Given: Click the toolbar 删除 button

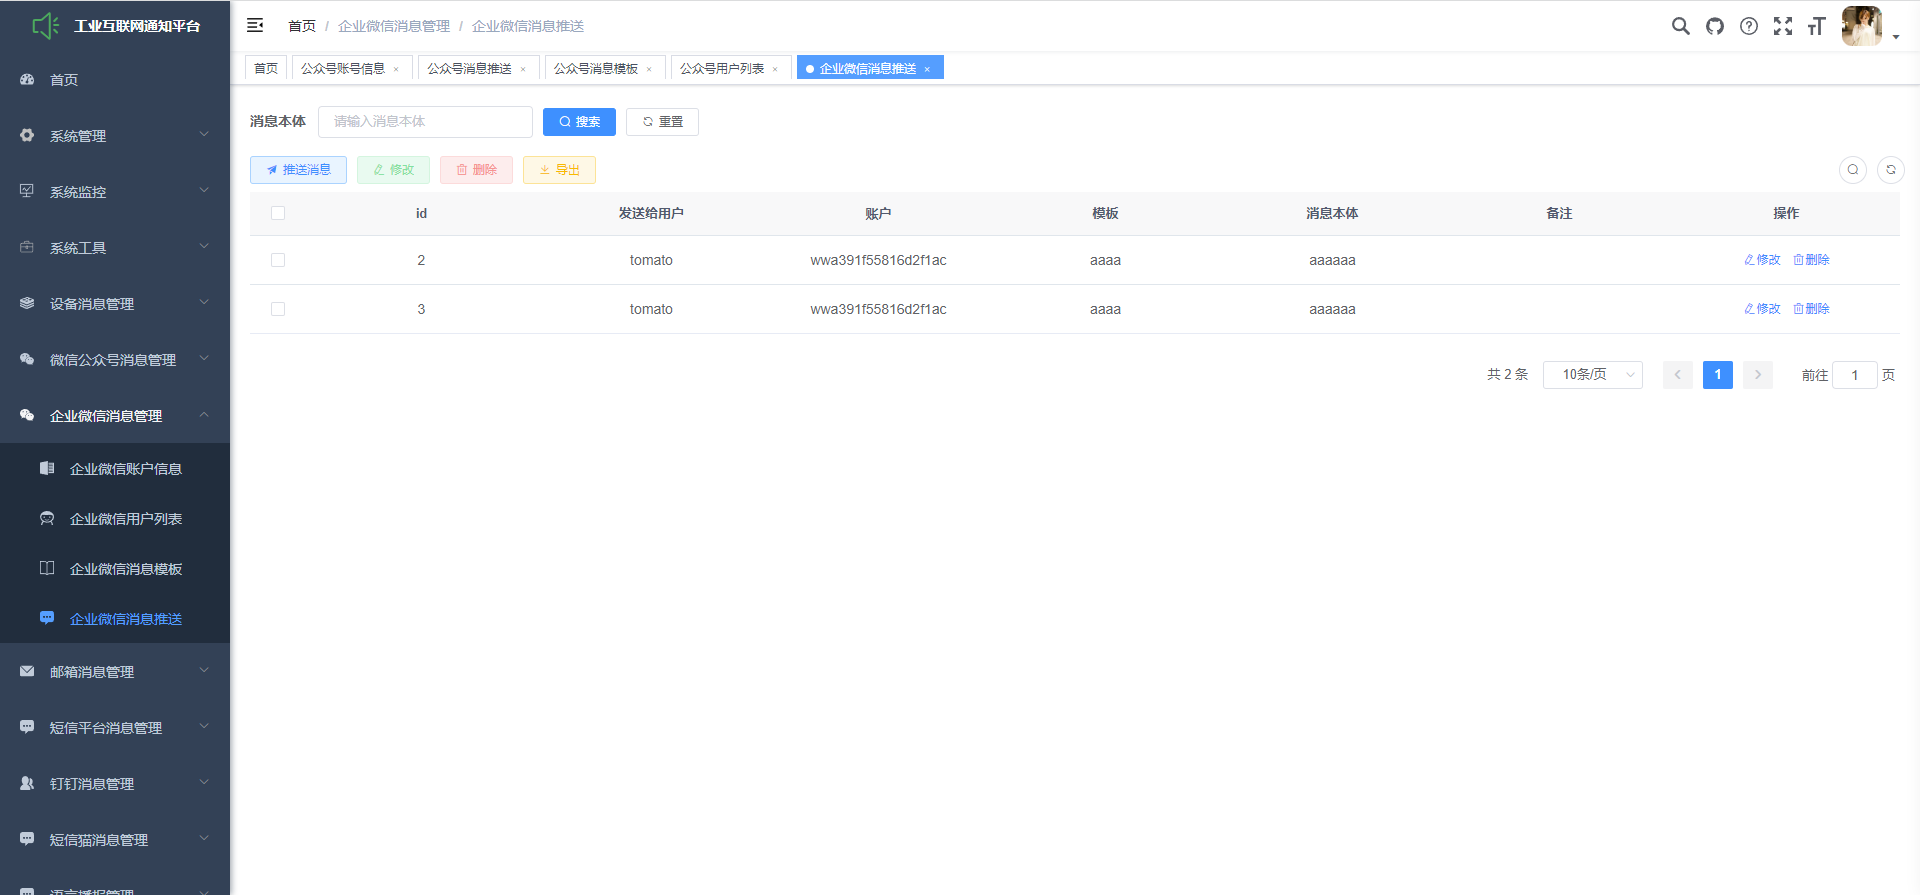Looking at the screenshot, I should coord(476,170).
